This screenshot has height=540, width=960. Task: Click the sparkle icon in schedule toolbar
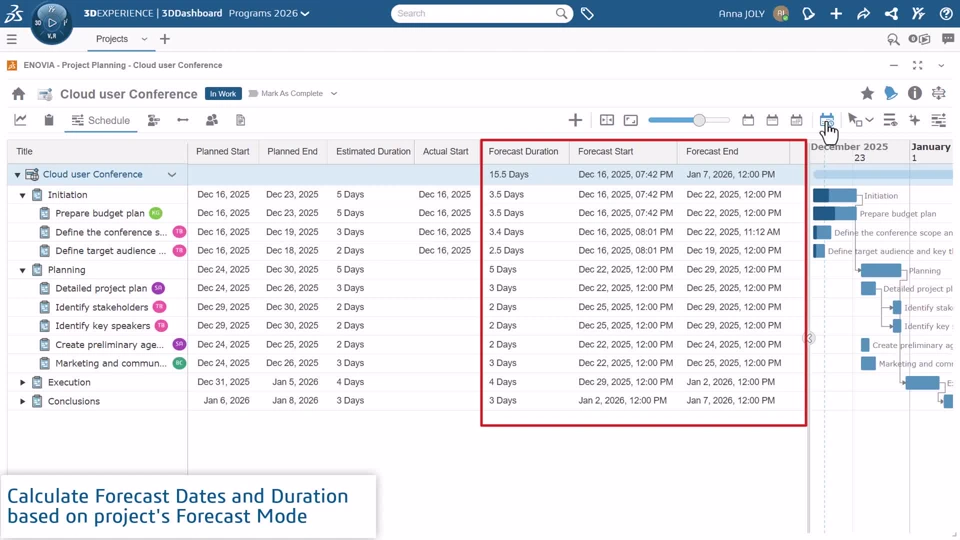click(x=914, y=120)
